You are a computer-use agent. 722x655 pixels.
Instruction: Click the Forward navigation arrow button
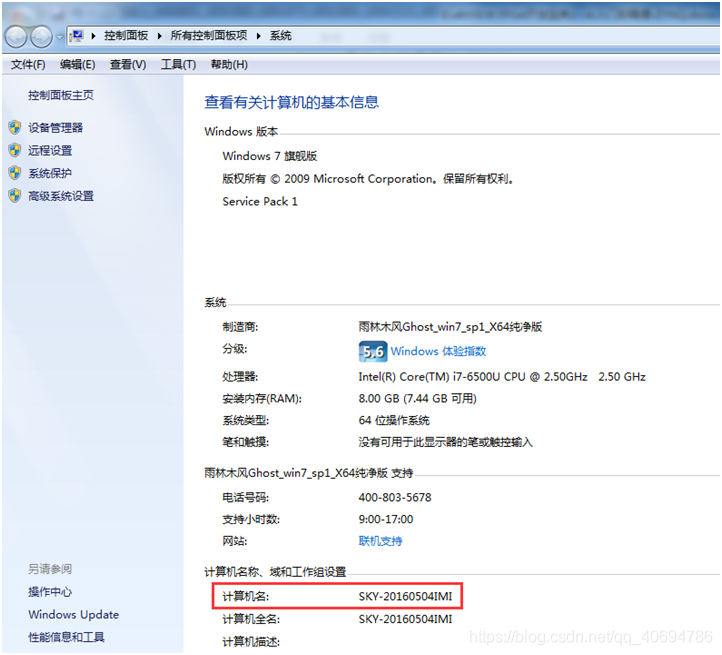click(x=41, y=36)
